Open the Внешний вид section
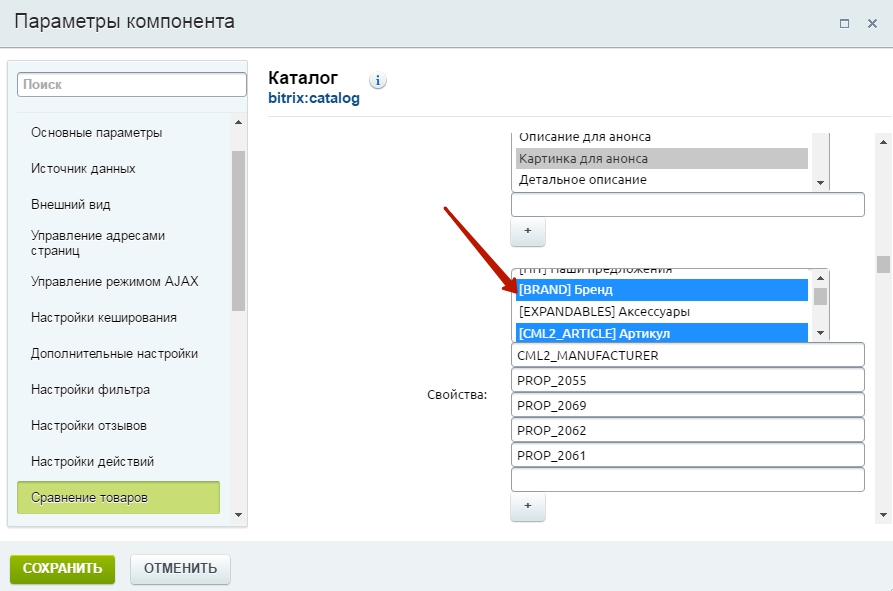The height and width of the screenshot is (591, 893). click(x=71, y=204)
